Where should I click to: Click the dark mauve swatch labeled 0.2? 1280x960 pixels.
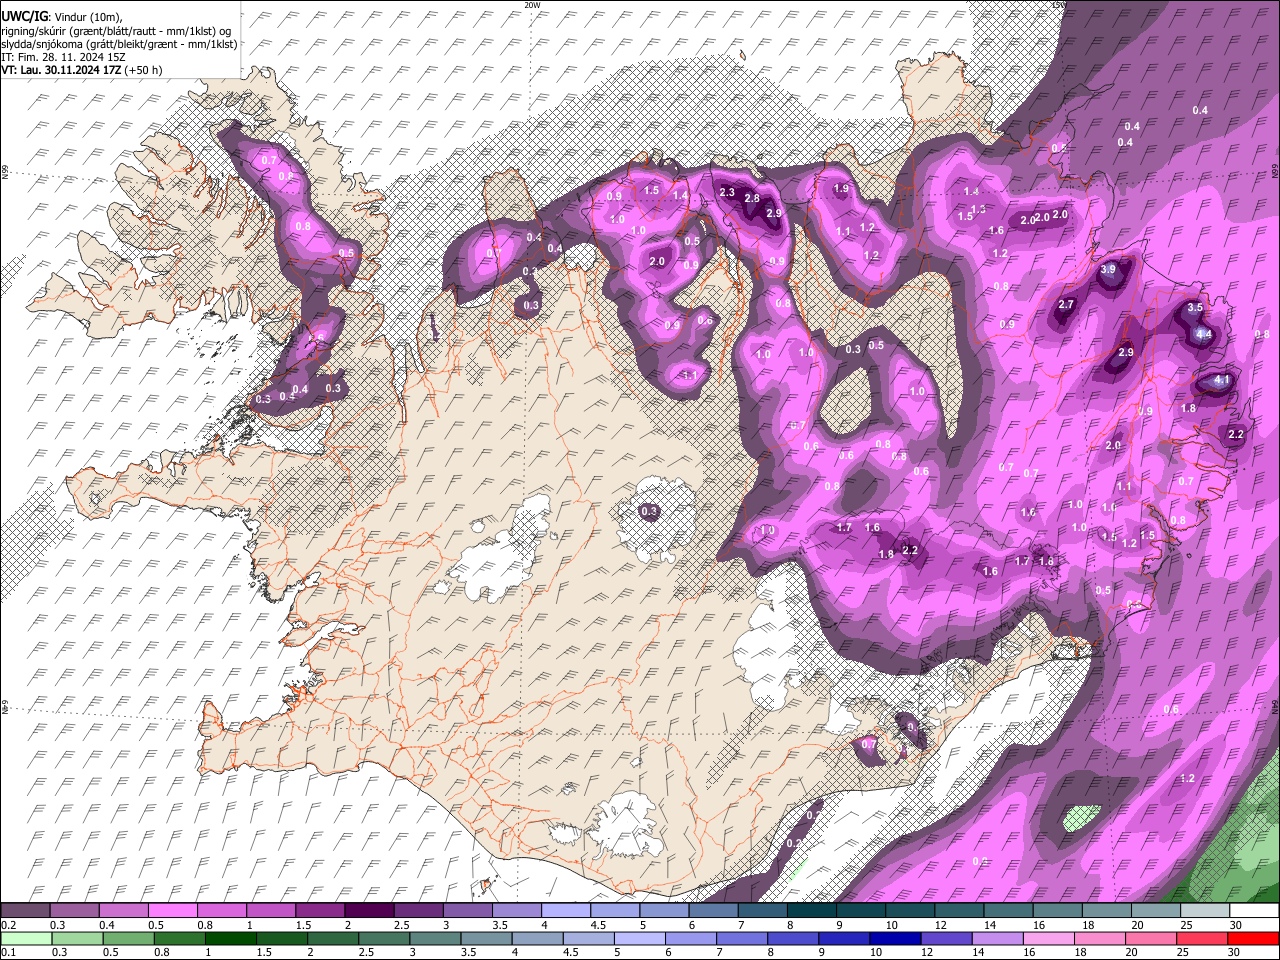[x=25, y=911]
